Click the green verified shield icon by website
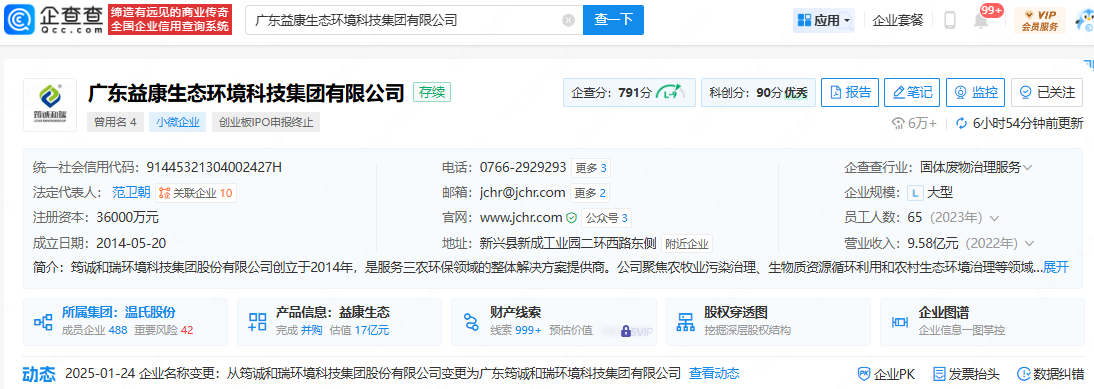The width and height of the screenshot is (1094, 389). tap(571, 218)
